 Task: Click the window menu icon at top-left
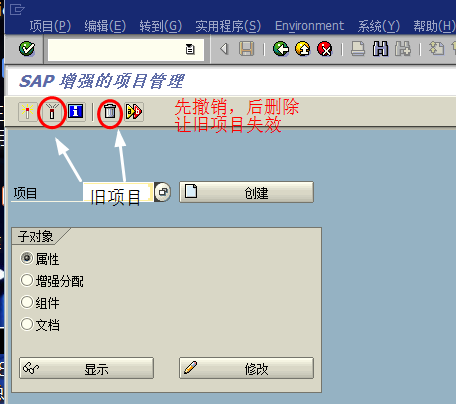[17, 10]
